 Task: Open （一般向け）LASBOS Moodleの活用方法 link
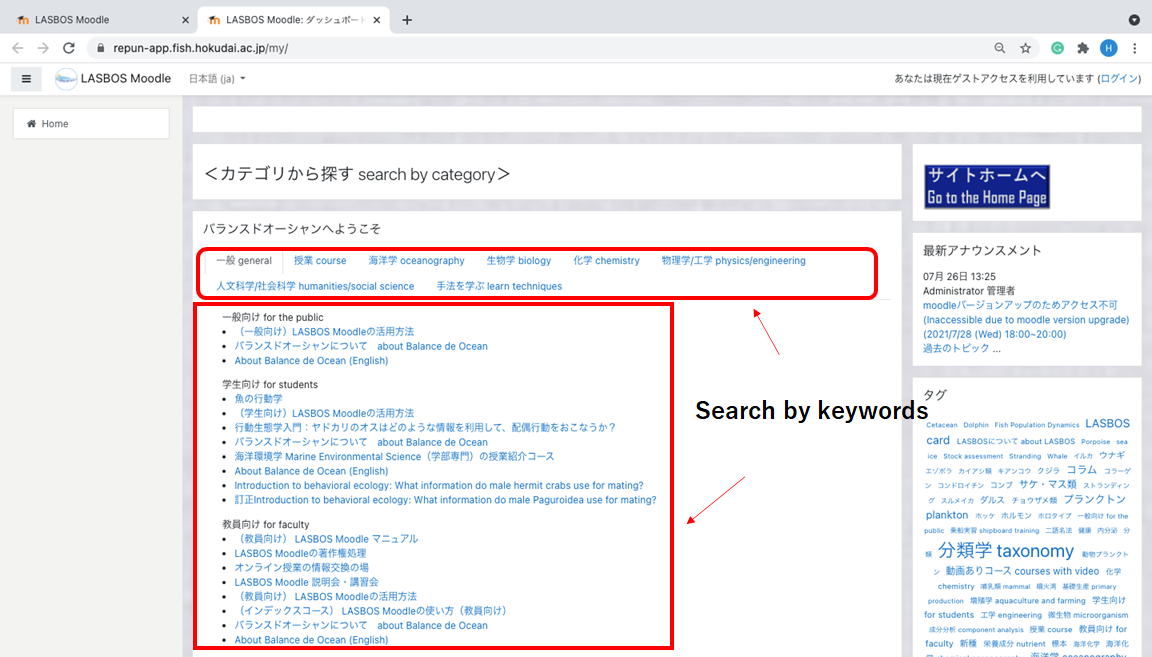(324, 332)
